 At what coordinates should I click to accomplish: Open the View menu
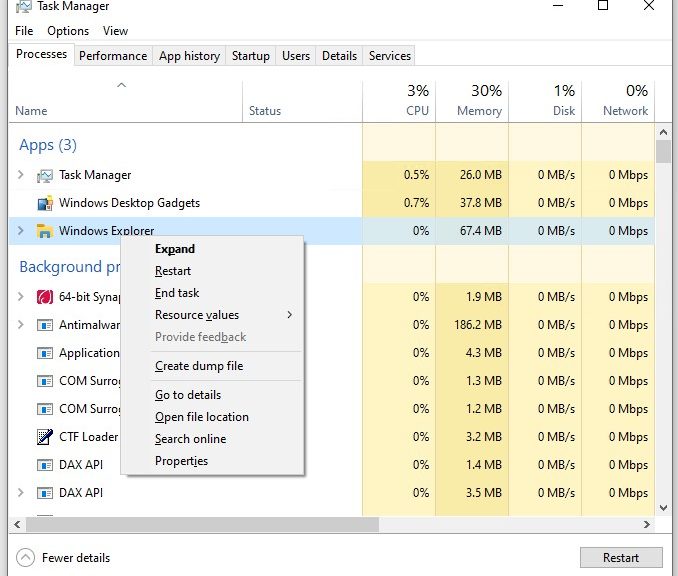click(x=115, y=31)
